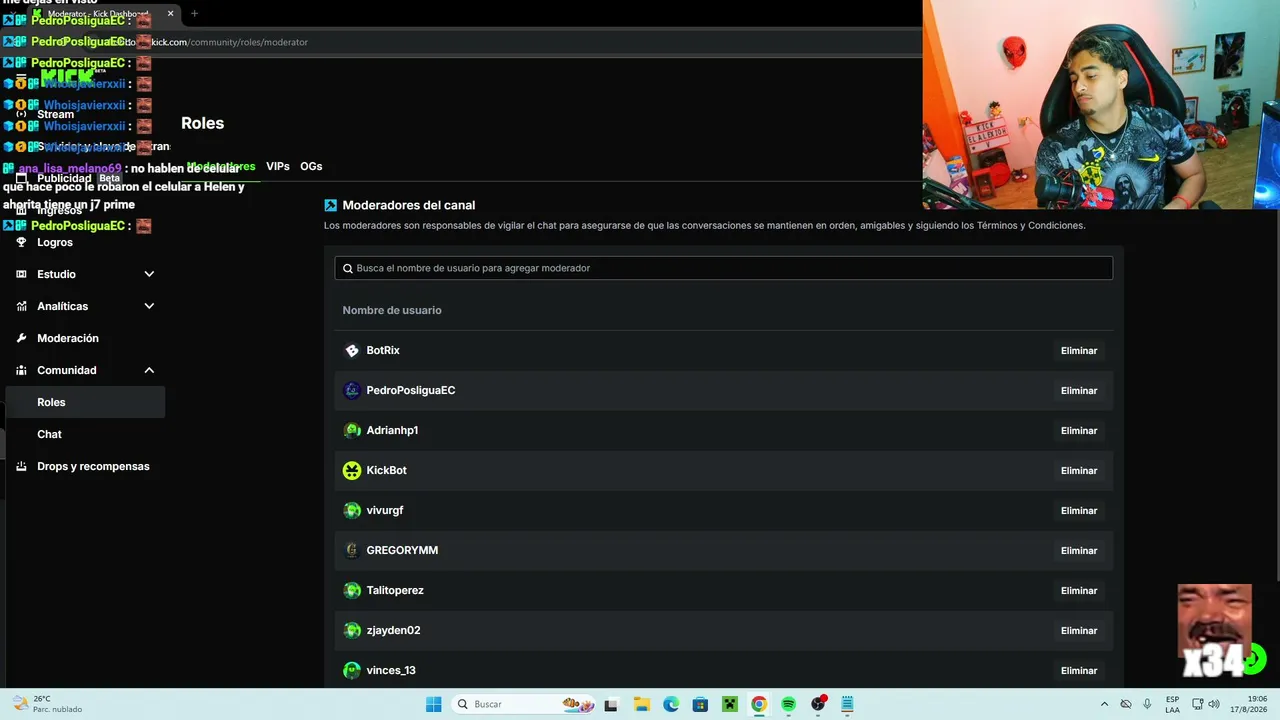Open the volume tray control

(x=1214, y=704)
